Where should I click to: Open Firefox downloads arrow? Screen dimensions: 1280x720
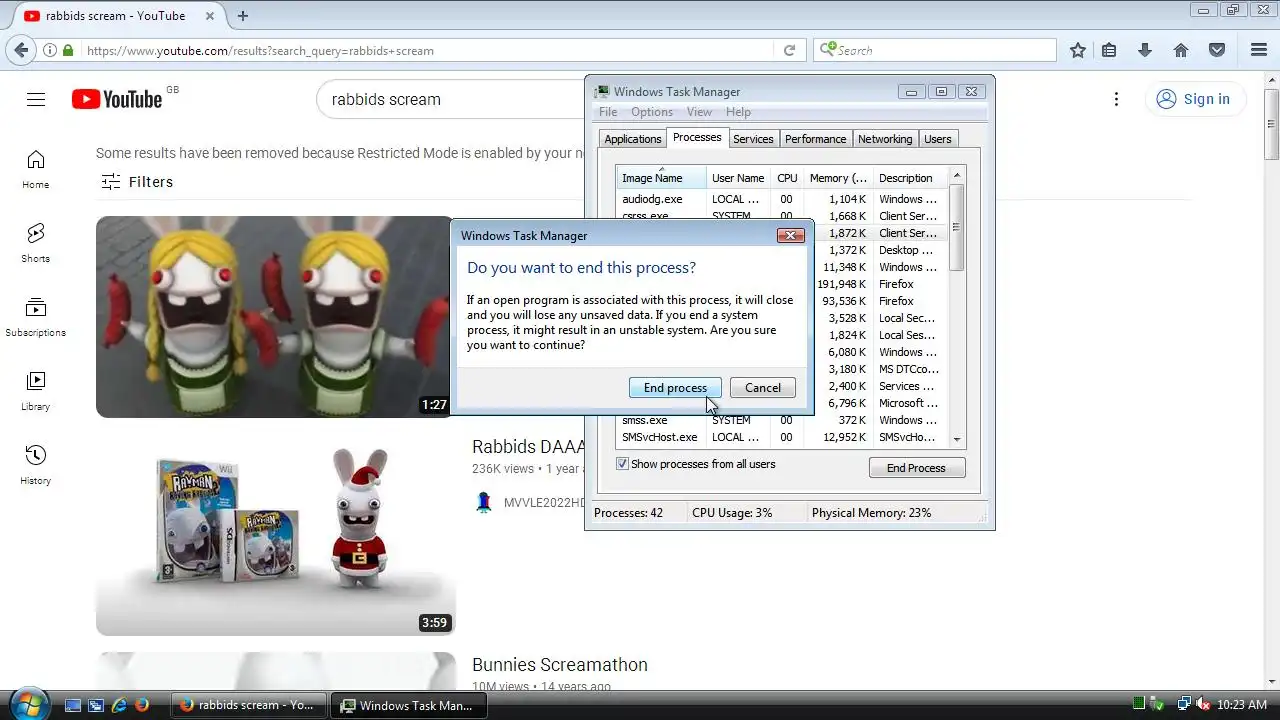[x=1145, y=50]
